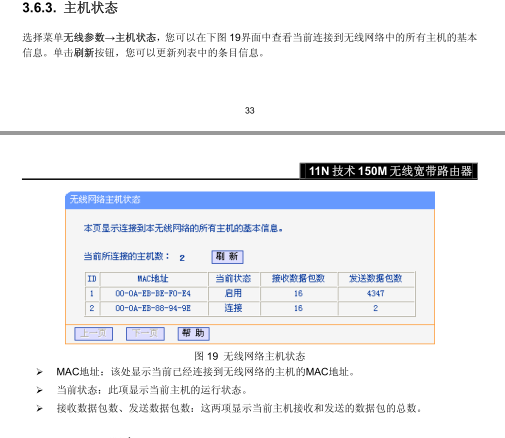Click the 发送数据包数 column header
This screenshot has height=438, width=505.
[376, 279]
